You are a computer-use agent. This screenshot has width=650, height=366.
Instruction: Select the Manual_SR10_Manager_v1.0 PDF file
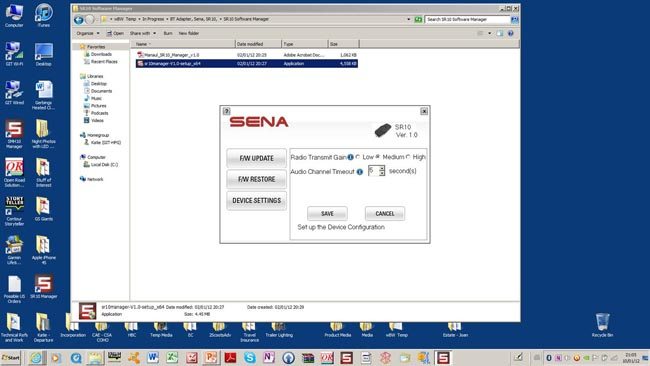[x=247, y=55]
